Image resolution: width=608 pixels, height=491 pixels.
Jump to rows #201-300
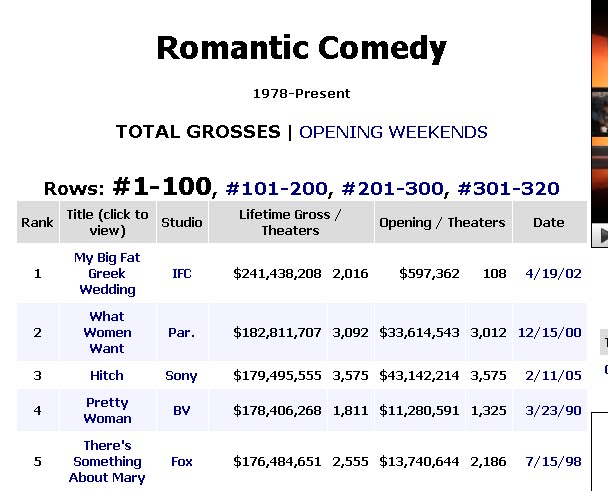click(394, 188)
